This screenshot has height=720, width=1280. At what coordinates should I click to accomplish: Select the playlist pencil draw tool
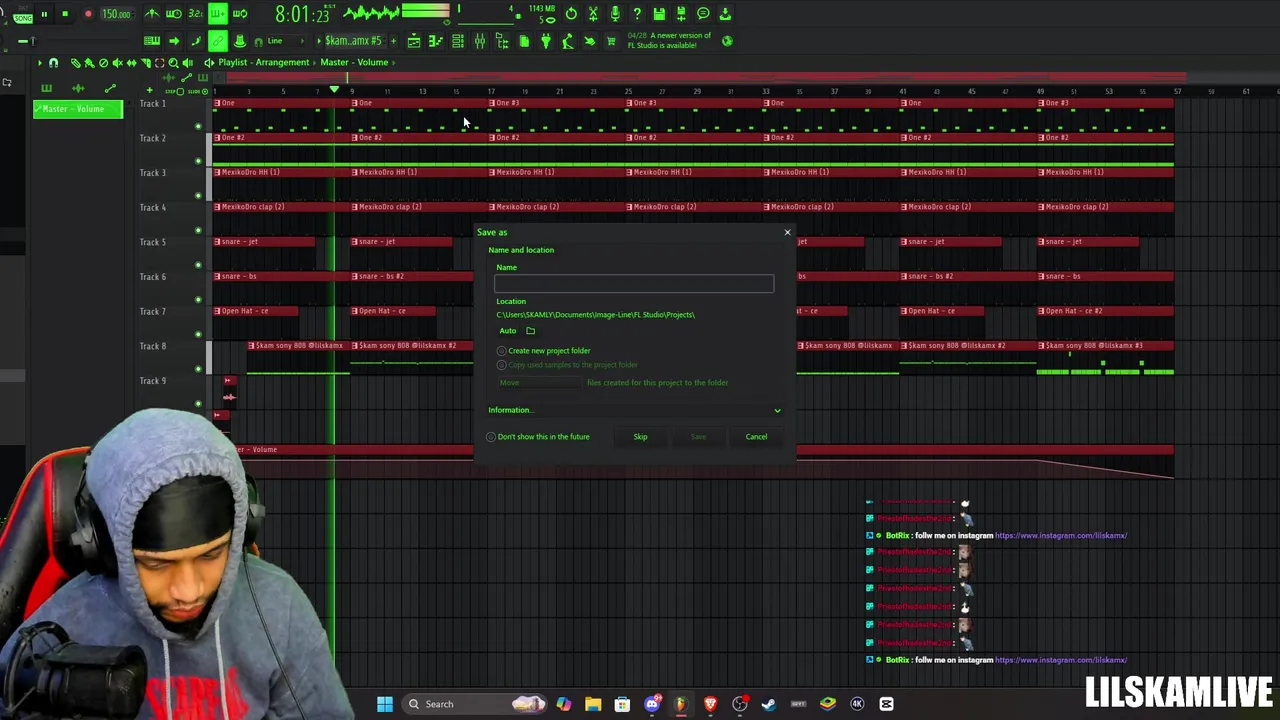[75, 62]
